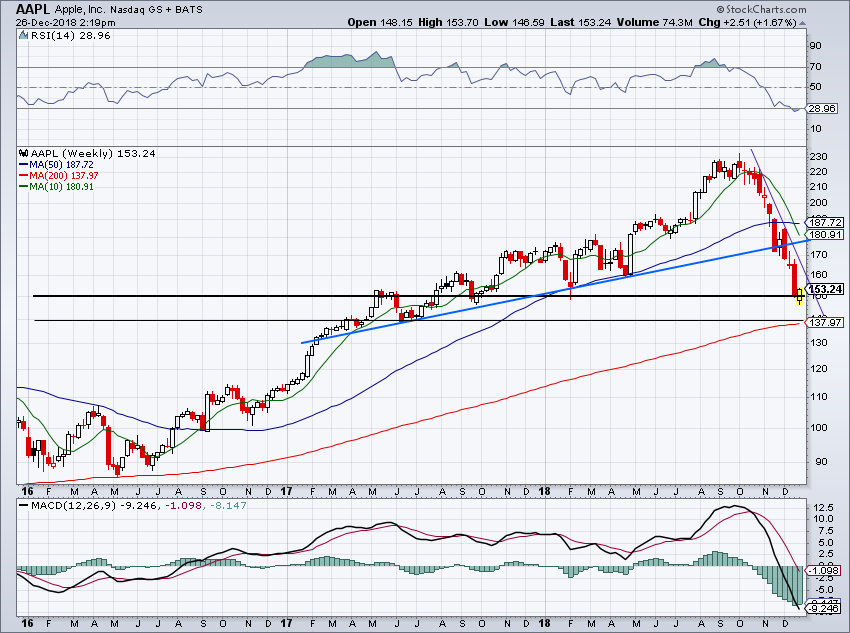
Task: Click the AAPL (Weekly) 153.24 legend
Action: pos(93,153)
